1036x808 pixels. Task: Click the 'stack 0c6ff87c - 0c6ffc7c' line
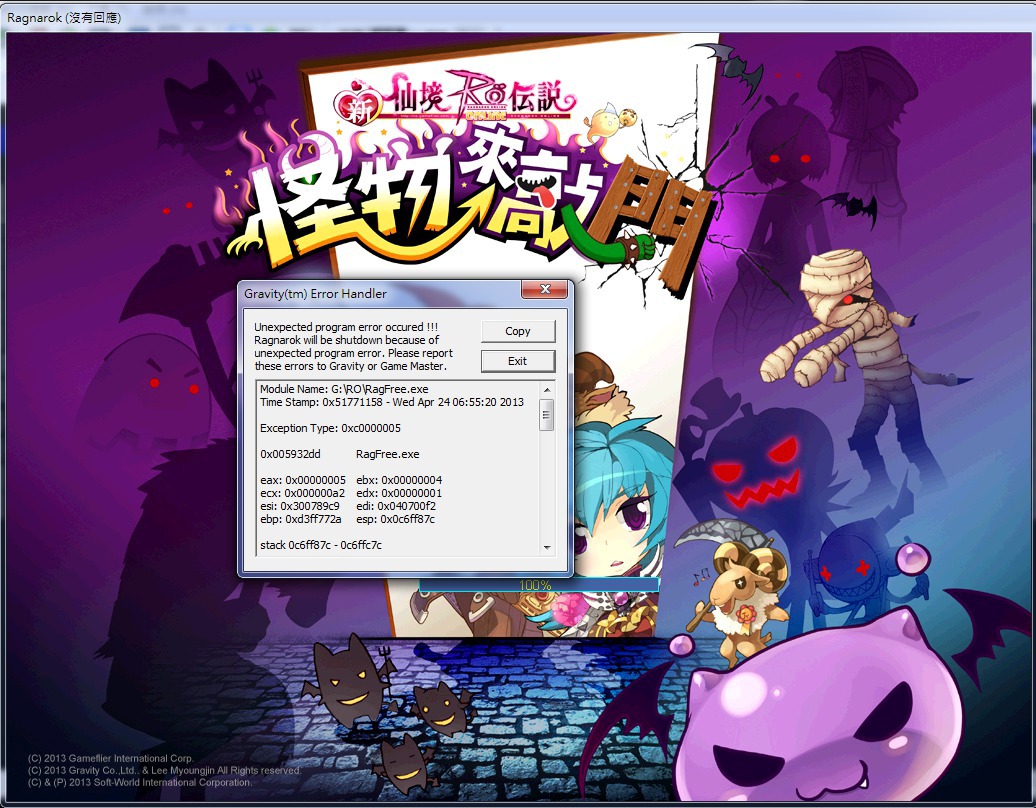(321, 545)
